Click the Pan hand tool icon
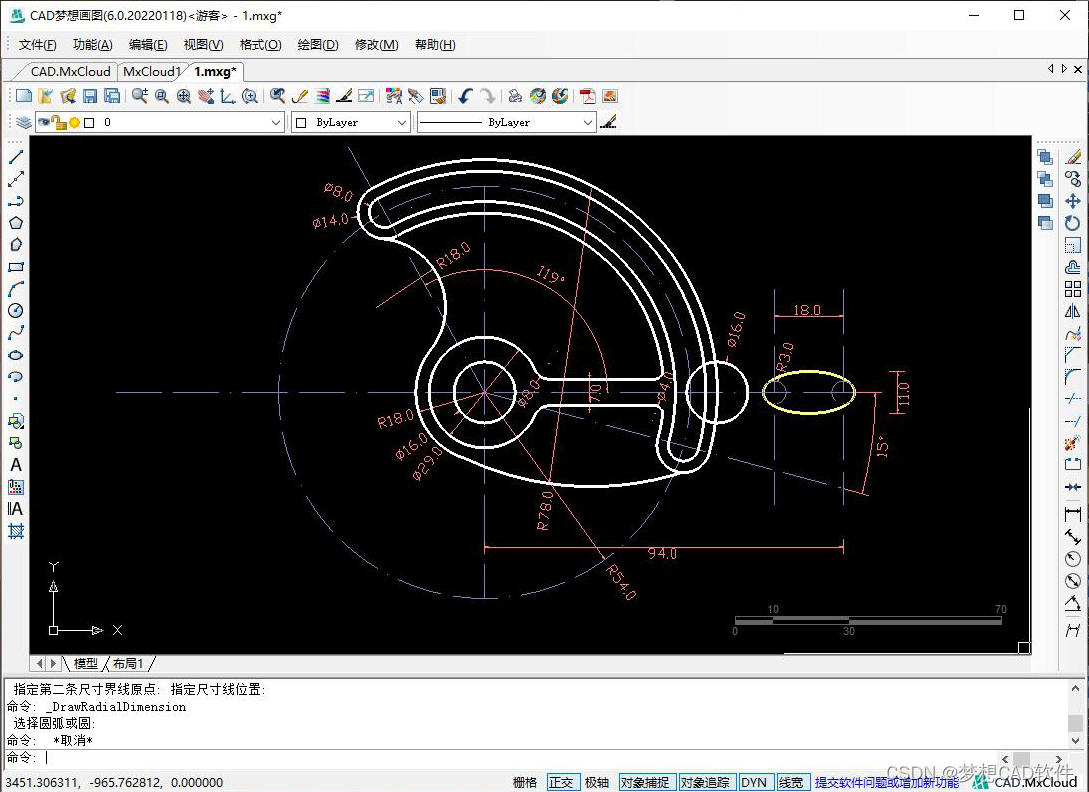1089x792 pixels. [206, 96]
